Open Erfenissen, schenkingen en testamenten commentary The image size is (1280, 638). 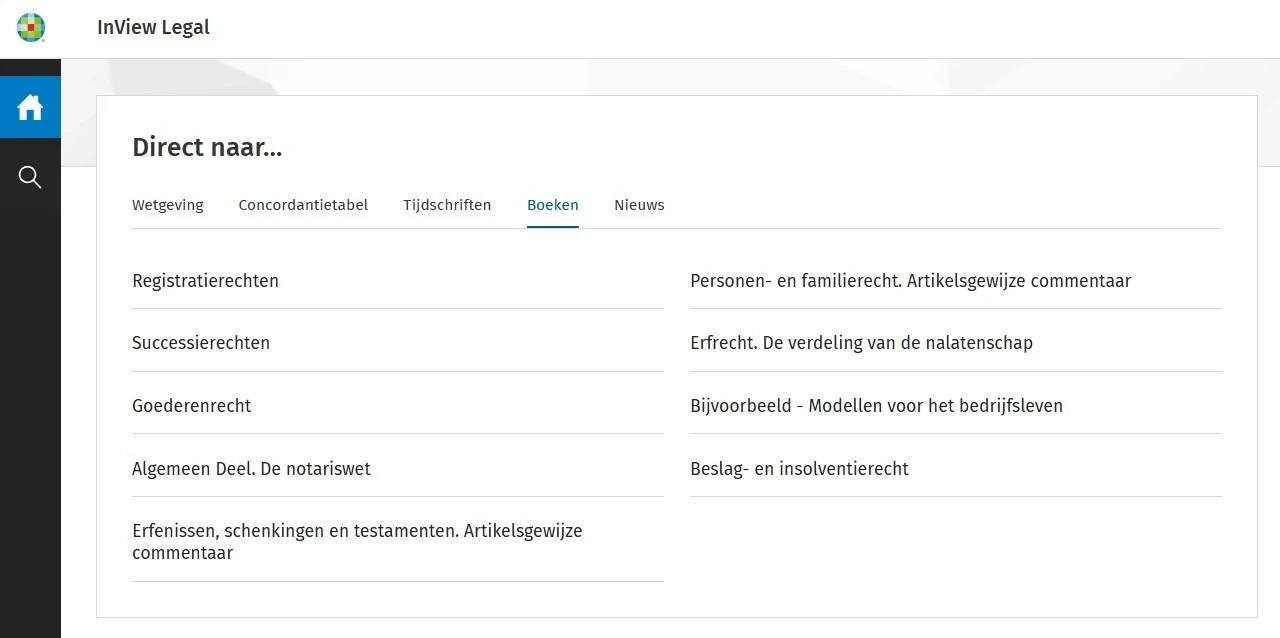pyautogui.click(x=357, y=541)
